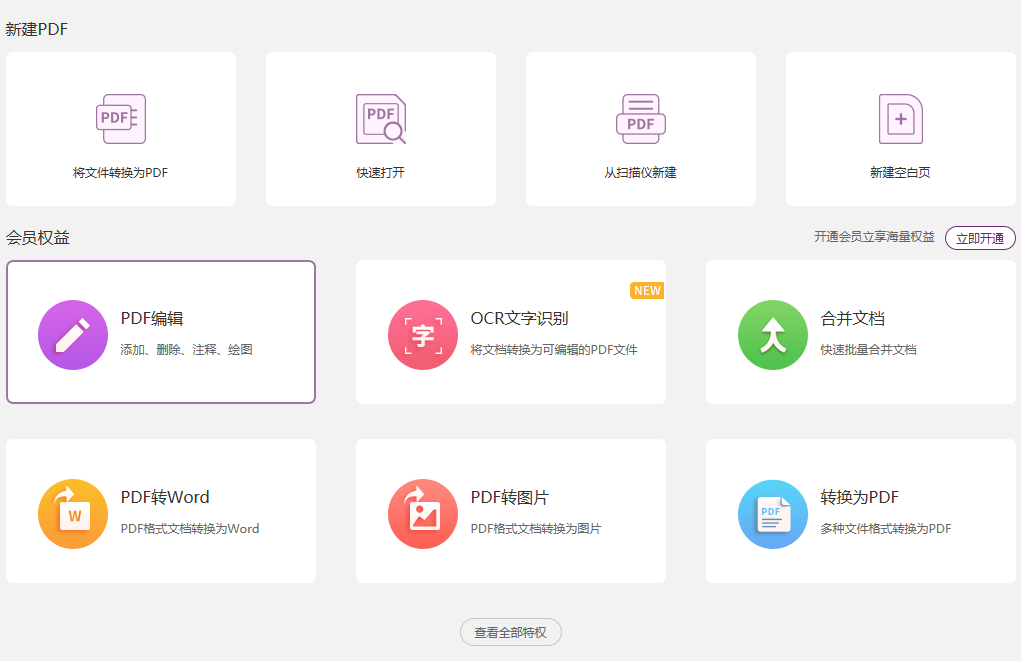Image resolution: width=1021 pixels, height=661 pixels.
Task: Select the 从扫描仪新建 scanner icon
Action: tap(640, 117)
